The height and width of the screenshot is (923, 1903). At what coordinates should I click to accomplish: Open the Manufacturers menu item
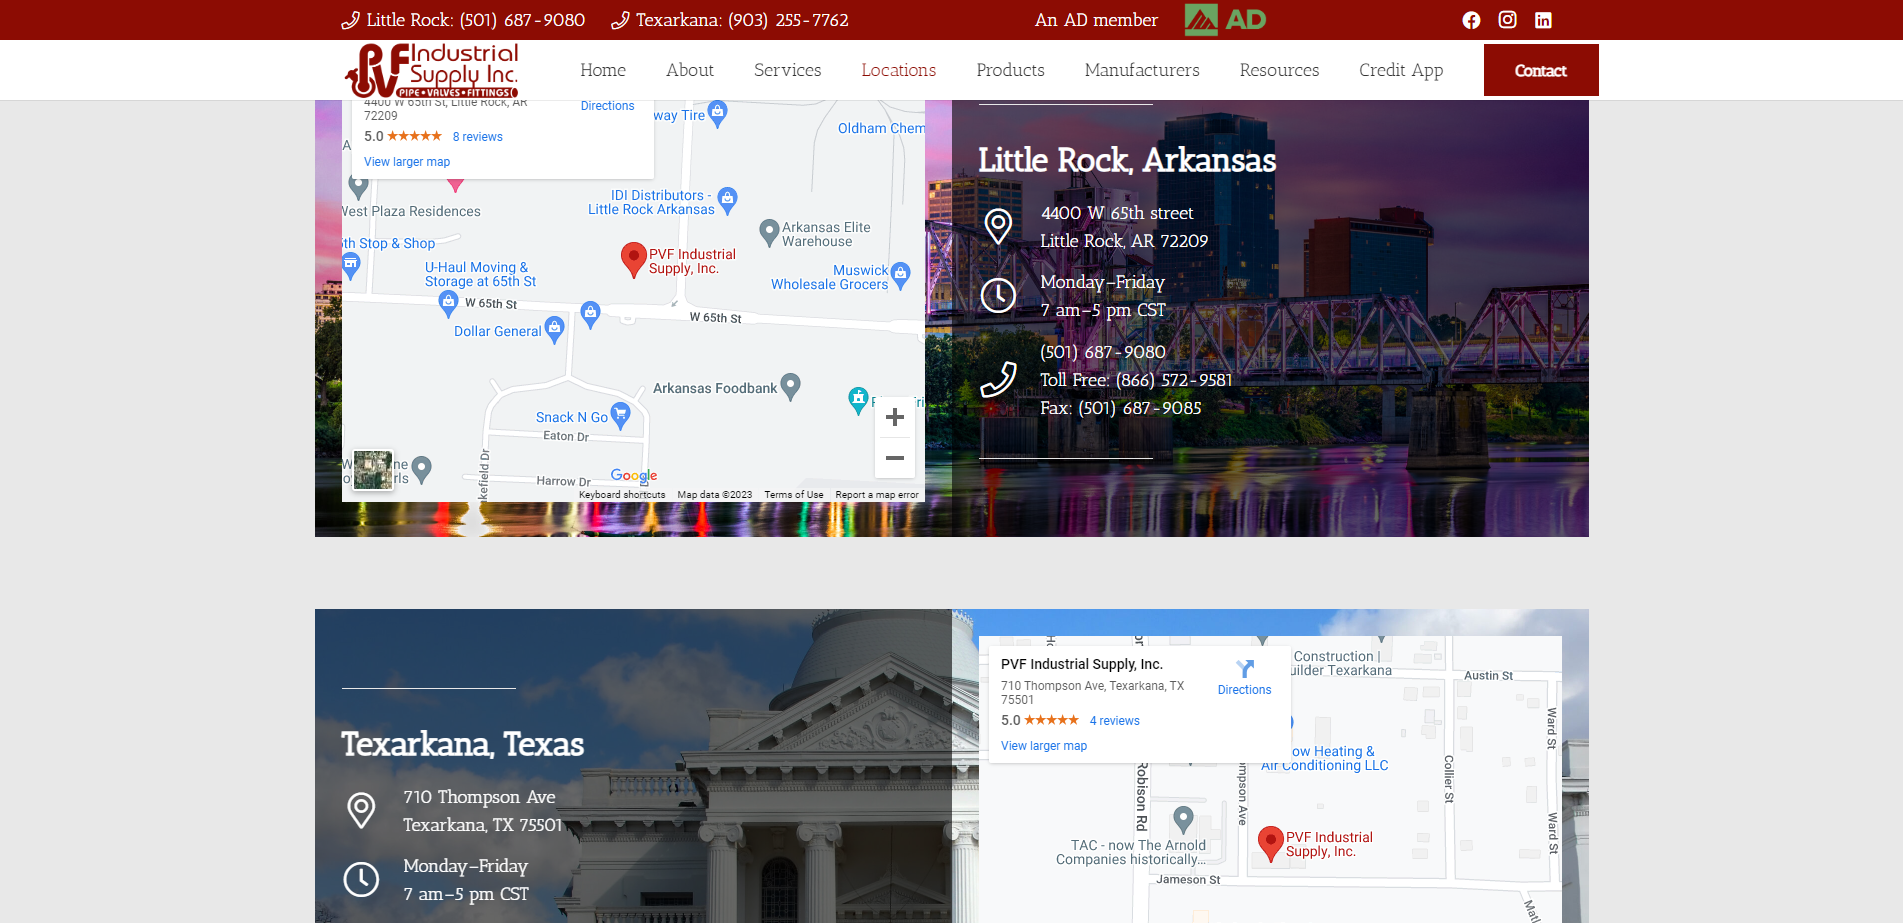1142,70
